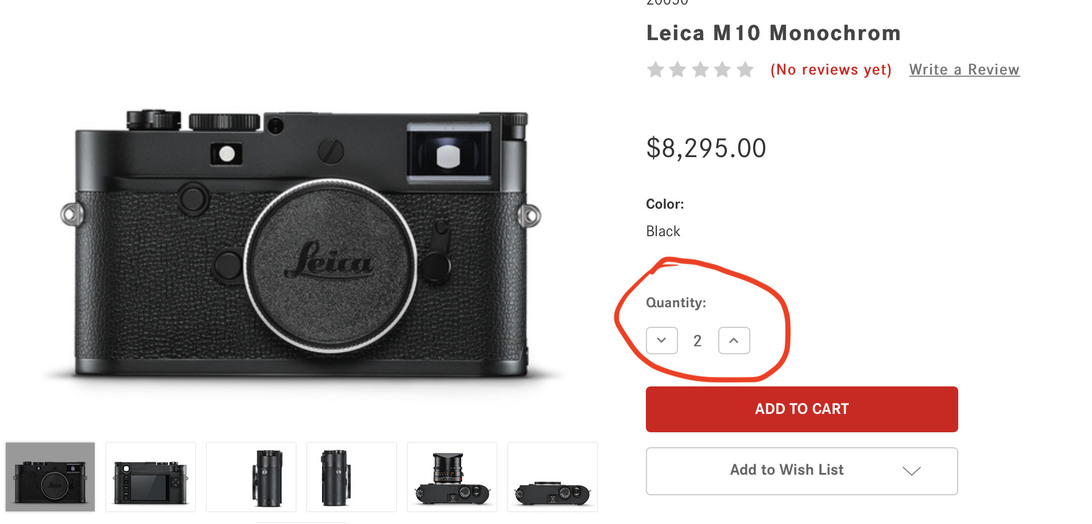Click the first rating star
Viewport: 1092px width, 524px height.
656,70
